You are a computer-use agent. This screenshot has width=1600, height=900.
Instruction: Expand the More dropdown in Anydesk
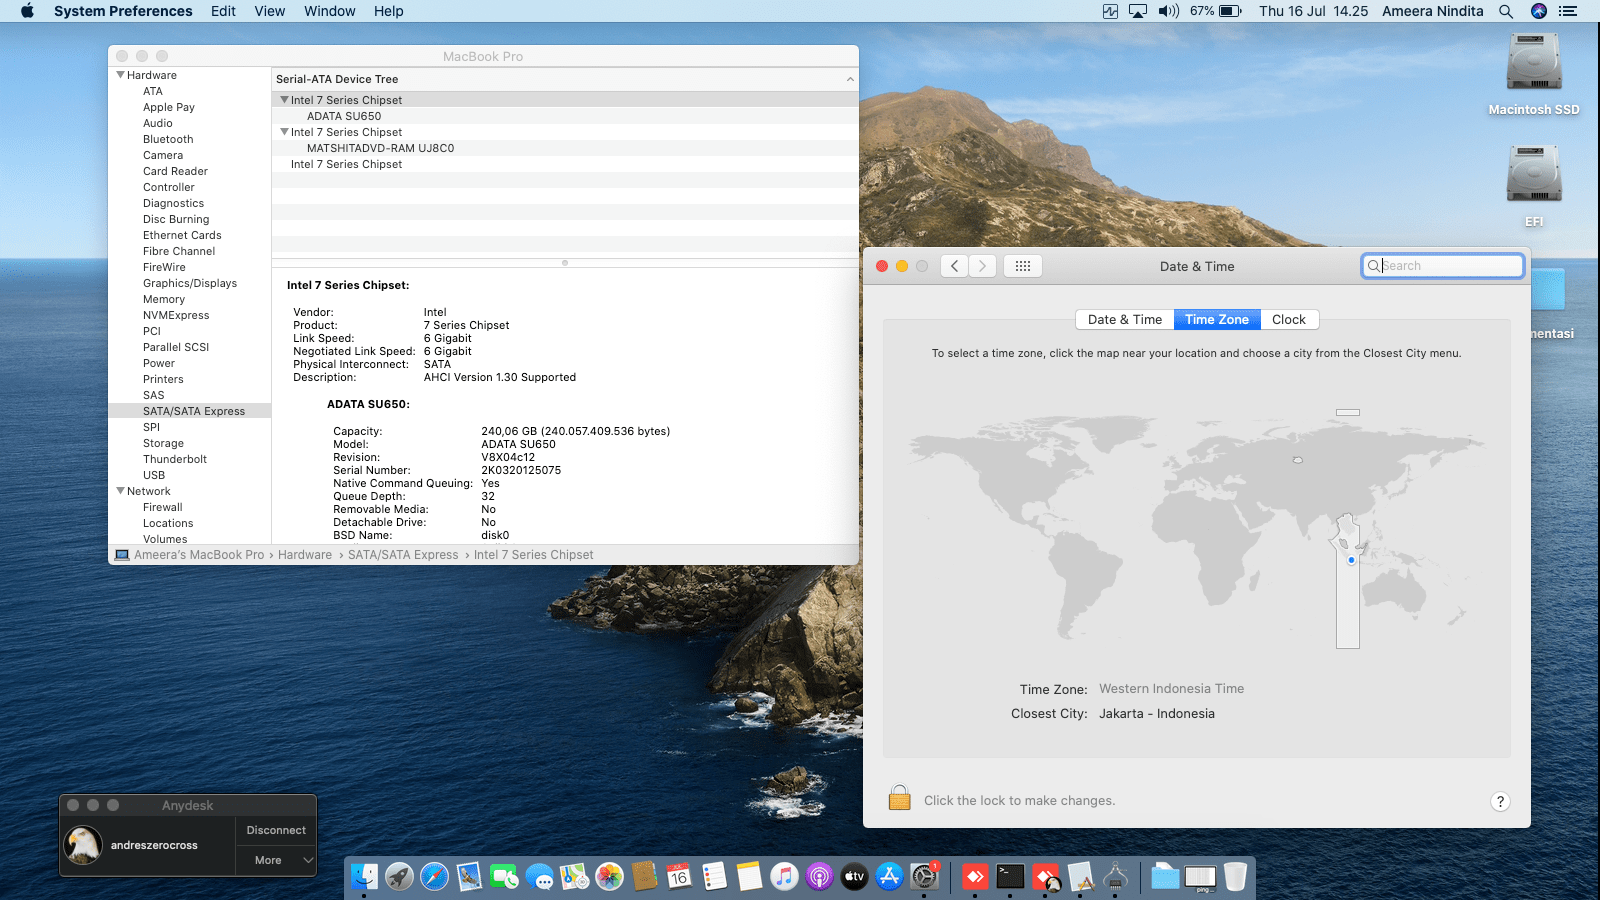(x=276, y=860)
